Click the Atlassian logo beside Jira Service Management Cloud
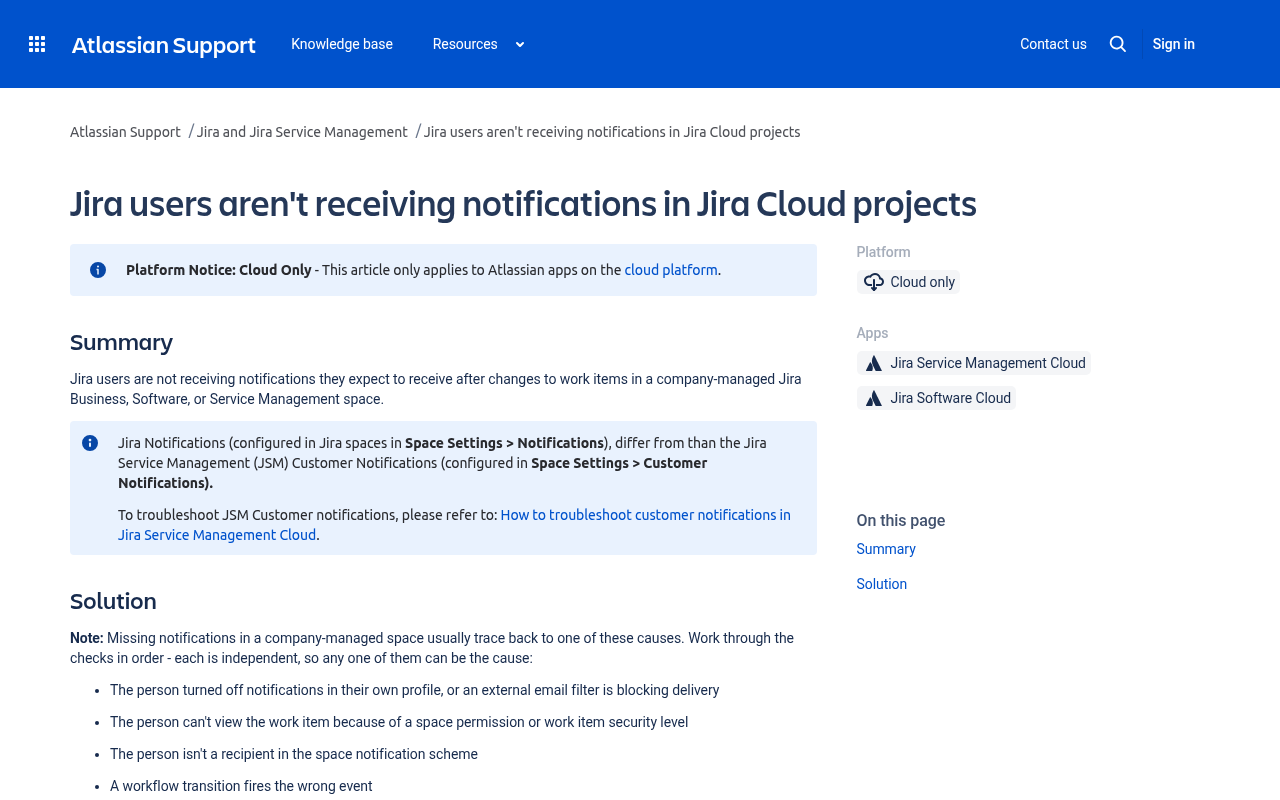 point(874,363)
